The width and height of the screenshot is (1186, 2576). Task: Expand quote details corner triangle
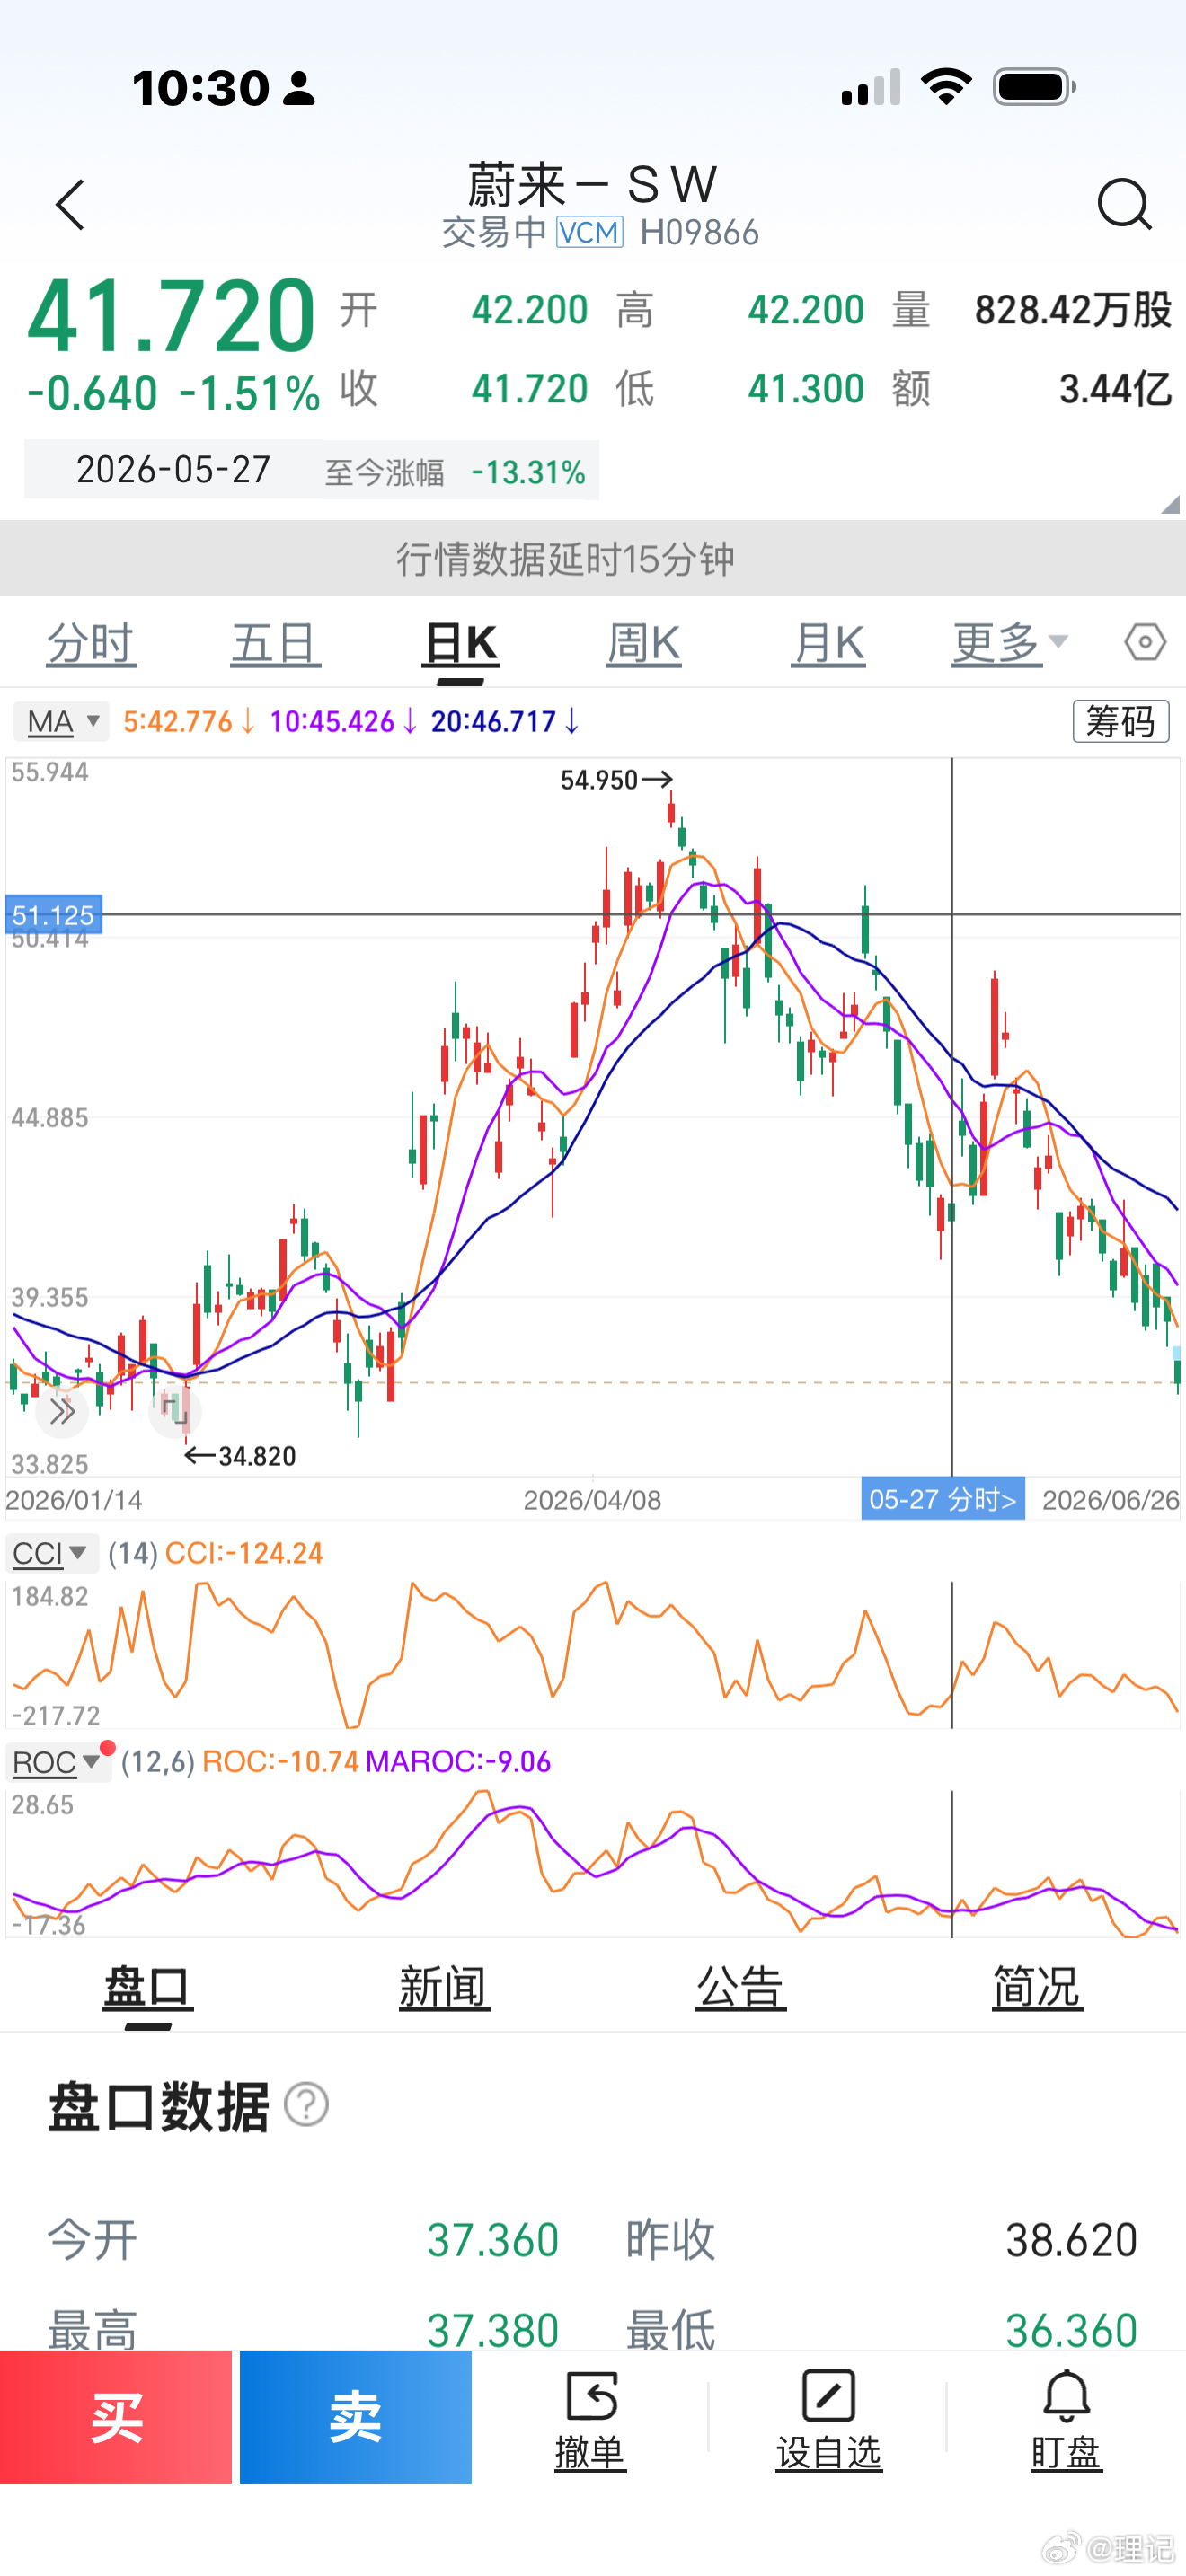point(1170,504)
